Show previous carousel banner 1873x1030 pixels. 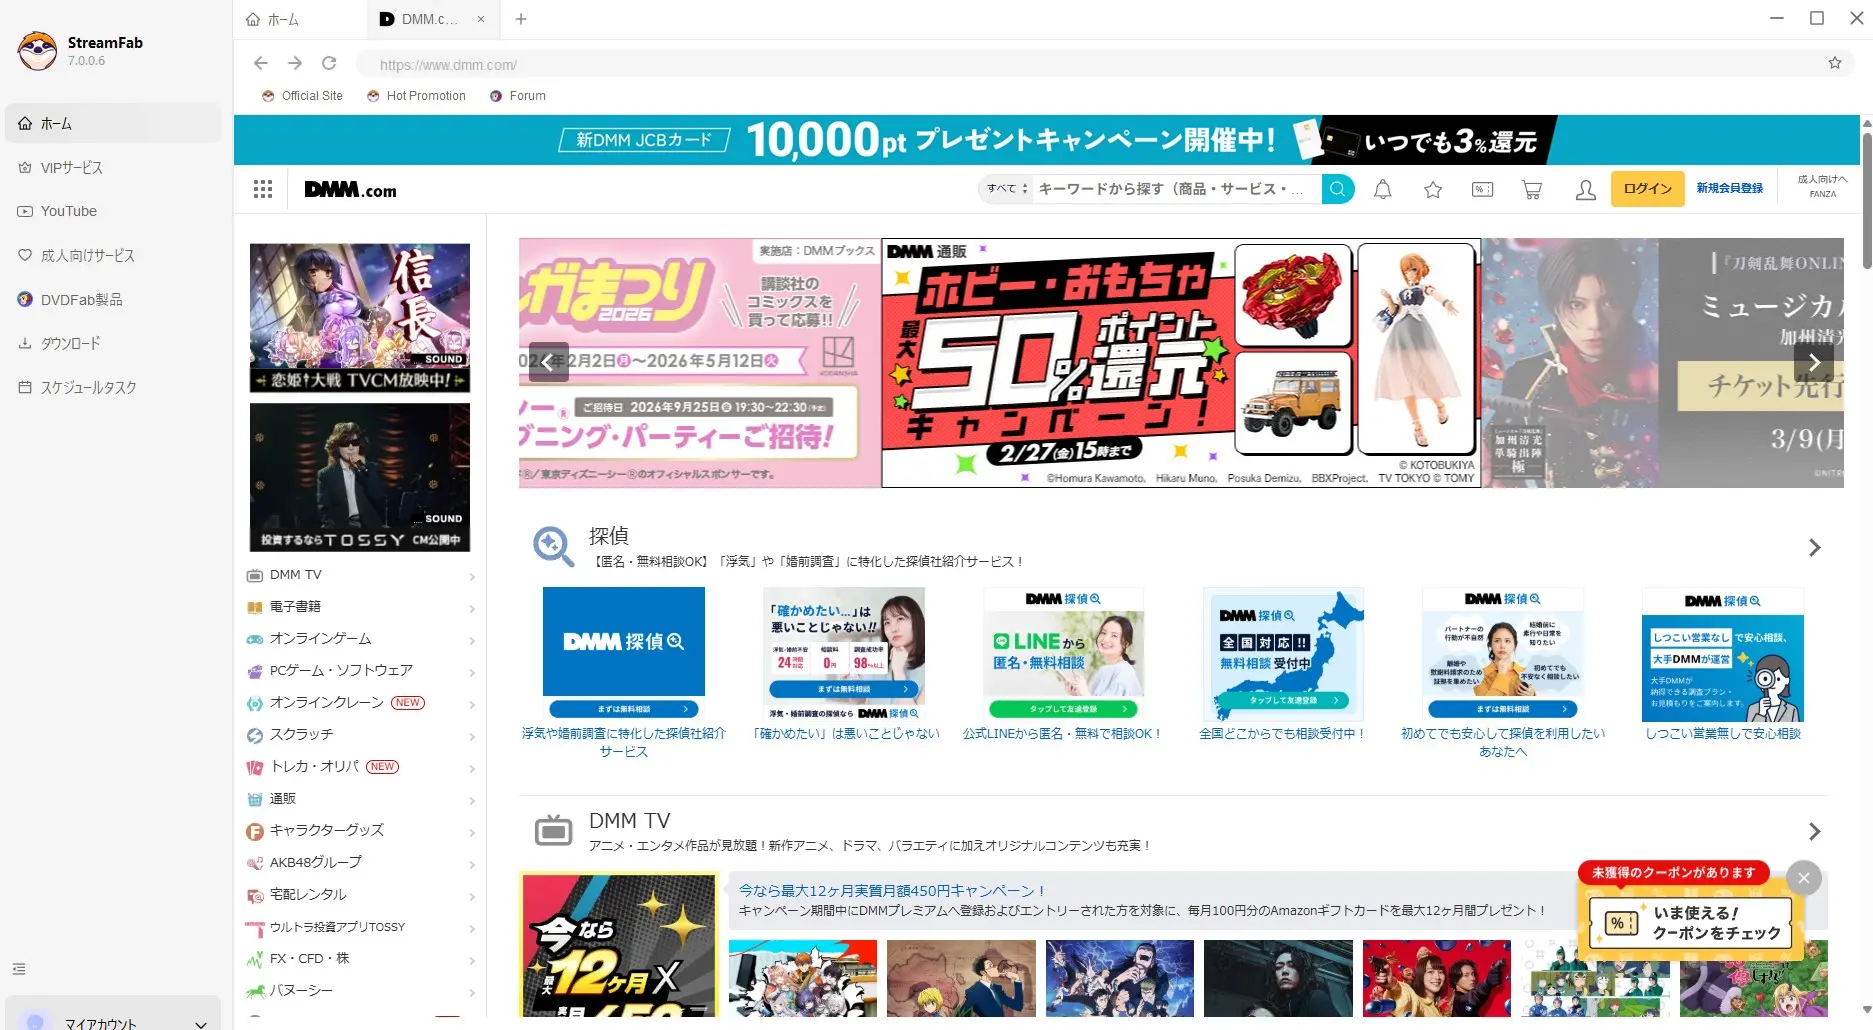548,363
